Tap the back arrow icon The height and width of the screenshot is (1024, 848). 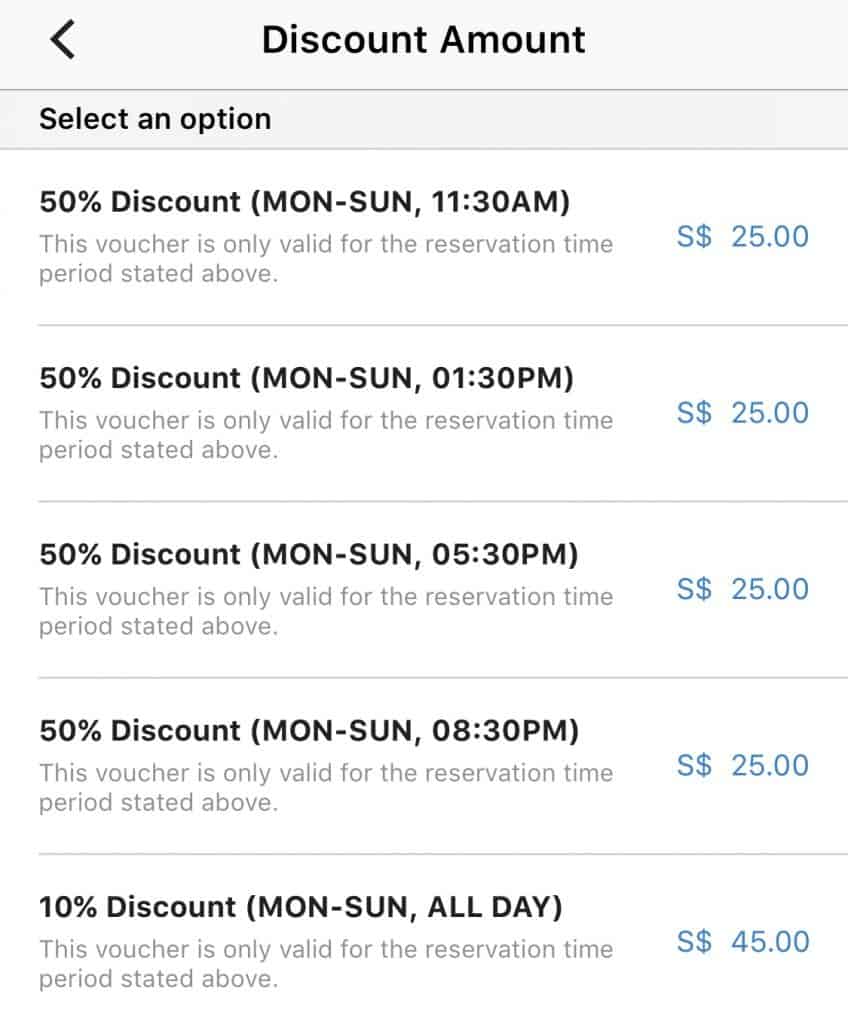(x=63, y=40)
